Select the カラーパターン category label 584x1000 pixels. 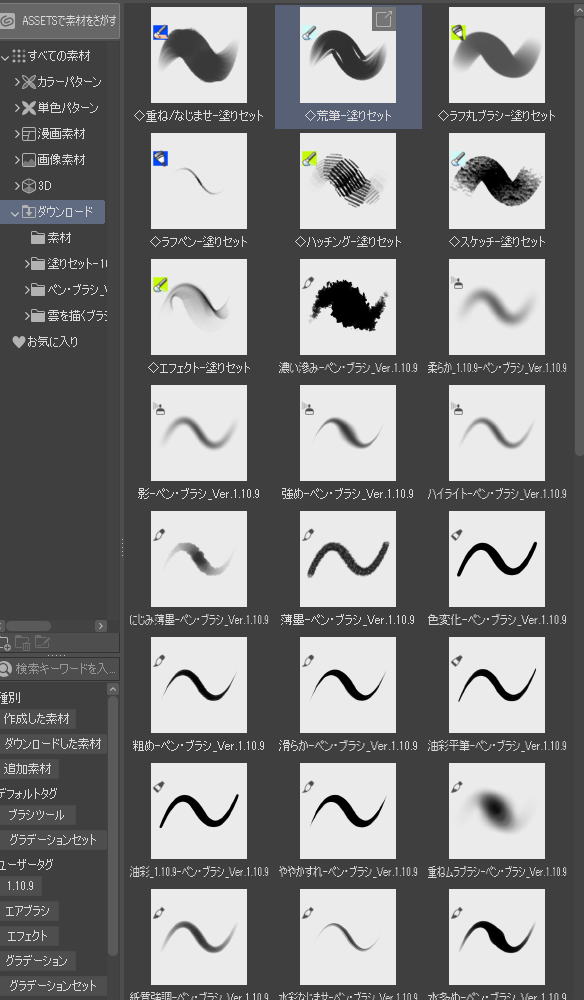coord(69,82)
